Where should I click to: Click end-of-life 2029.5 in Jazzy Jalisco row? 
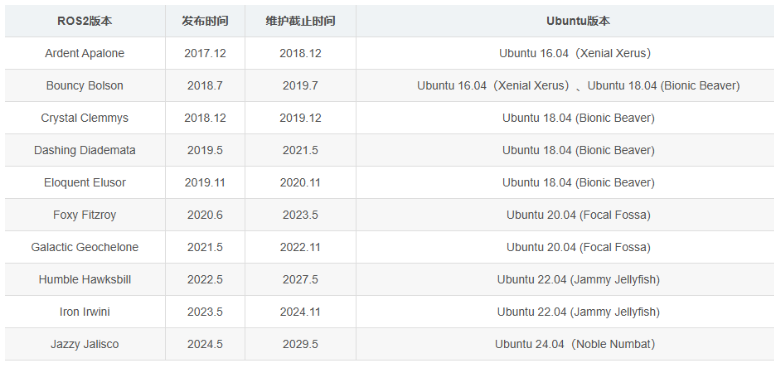pos(300,344)
